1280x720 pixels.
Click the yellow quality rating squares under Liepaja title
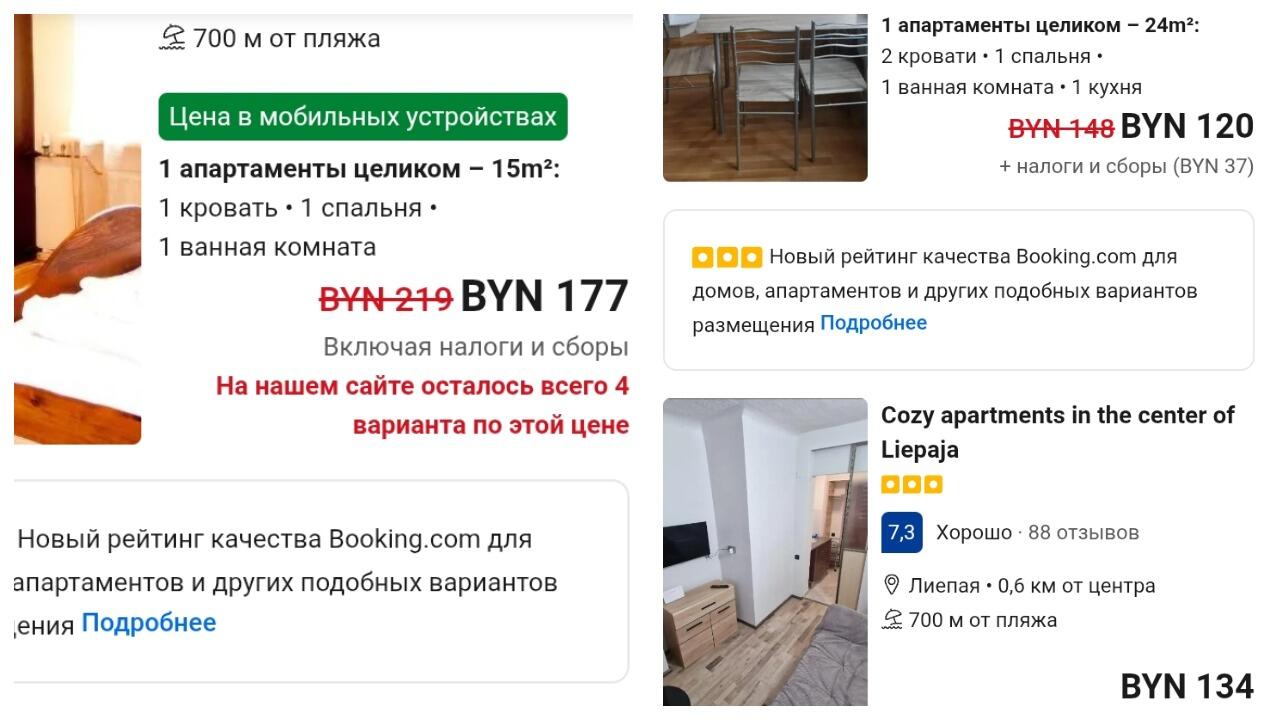(x=912, y=485)
